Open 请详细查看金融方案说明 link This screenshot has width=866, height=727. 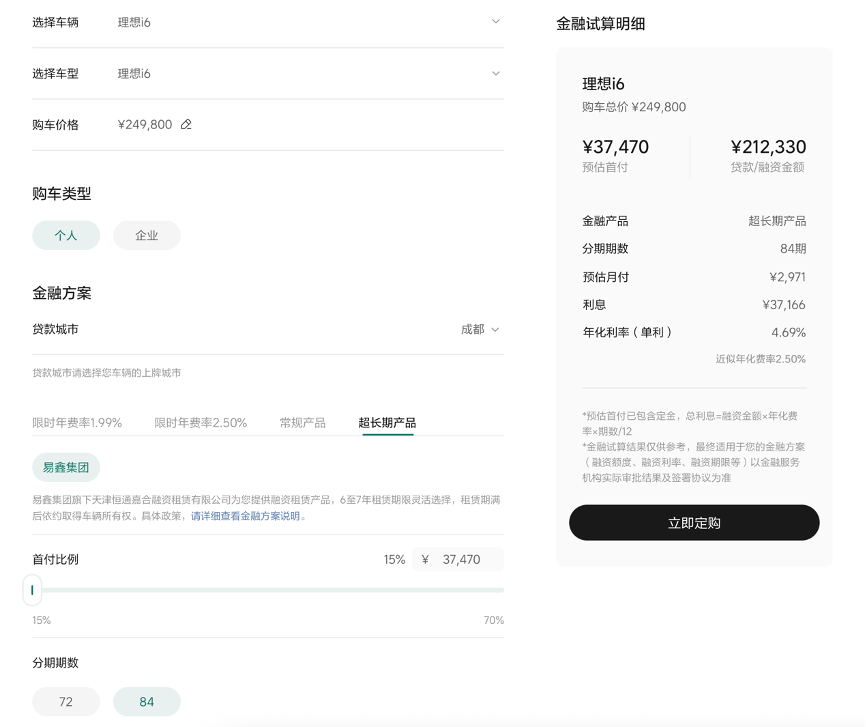pos(245,516)
